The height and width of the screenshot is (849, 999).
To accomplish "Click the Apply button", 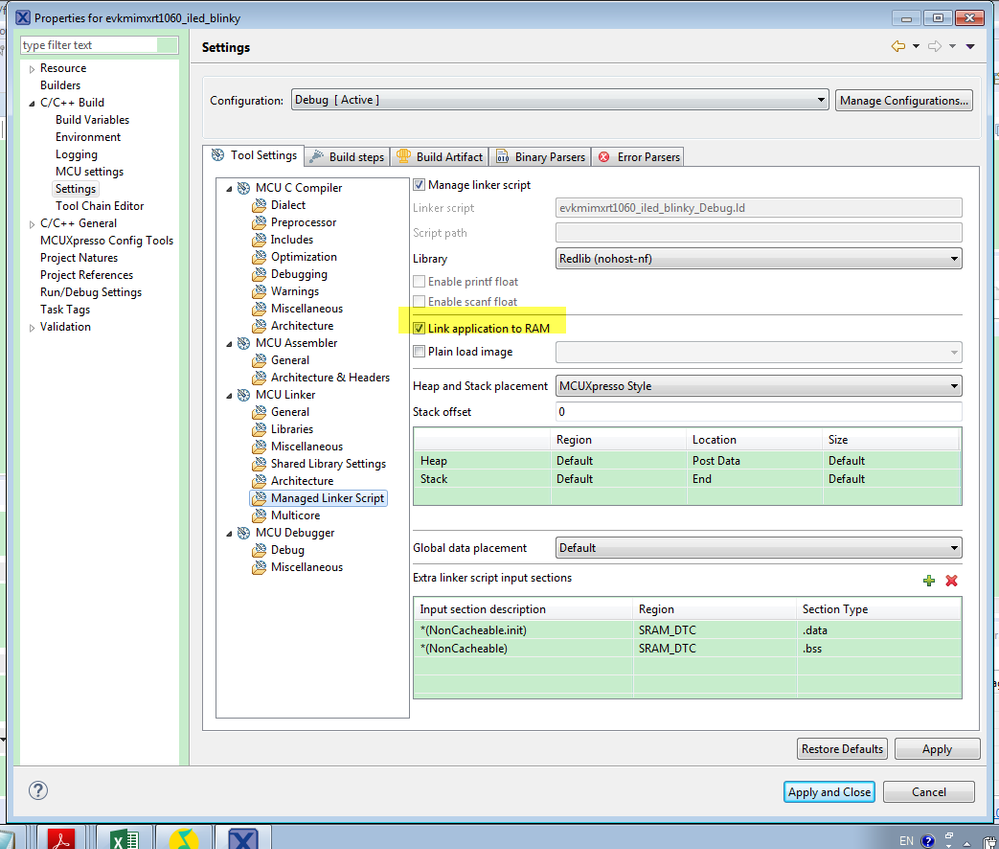I will pyautogui.click(x=937, y=749).
